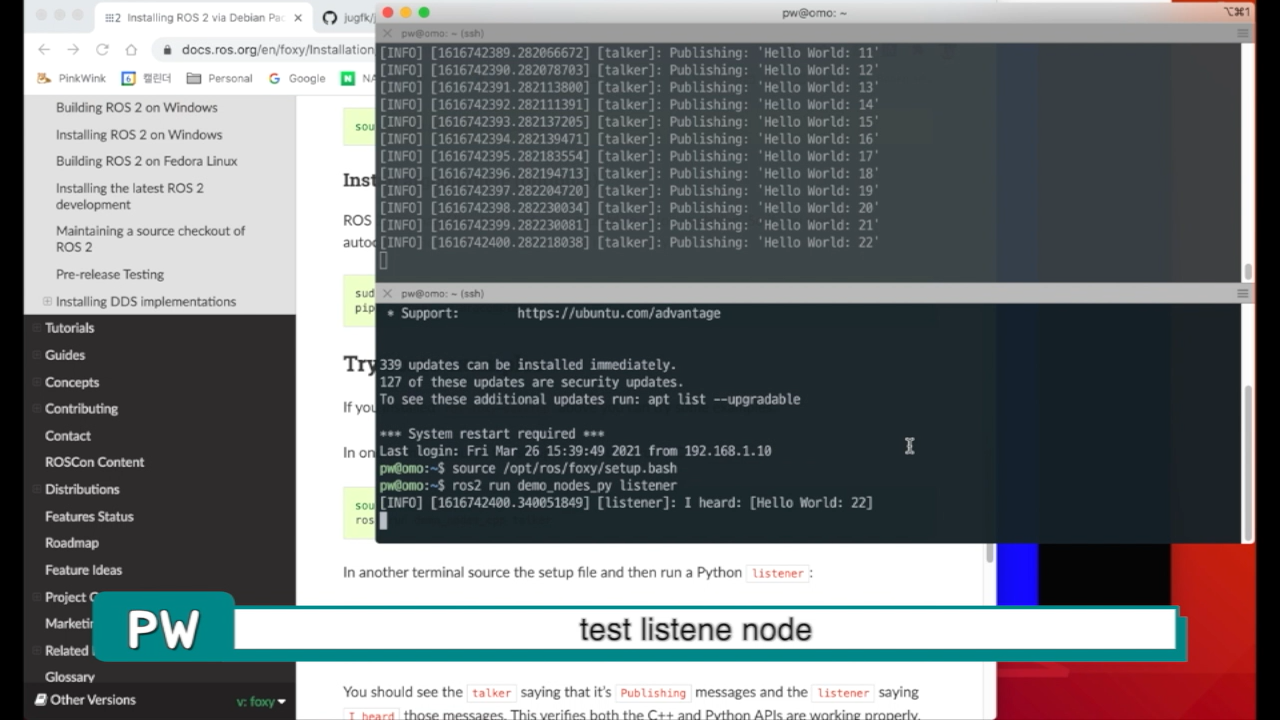This screenshot has height=720, width=1280.
Task: Click the '339 updates can be installed' line
Action: (x=528, y=365)
